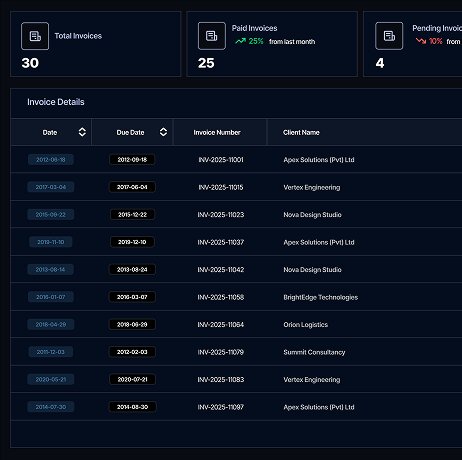Click the Paid Invoices card icon
This screenshot has height=460, width=462.
(212, 36)
